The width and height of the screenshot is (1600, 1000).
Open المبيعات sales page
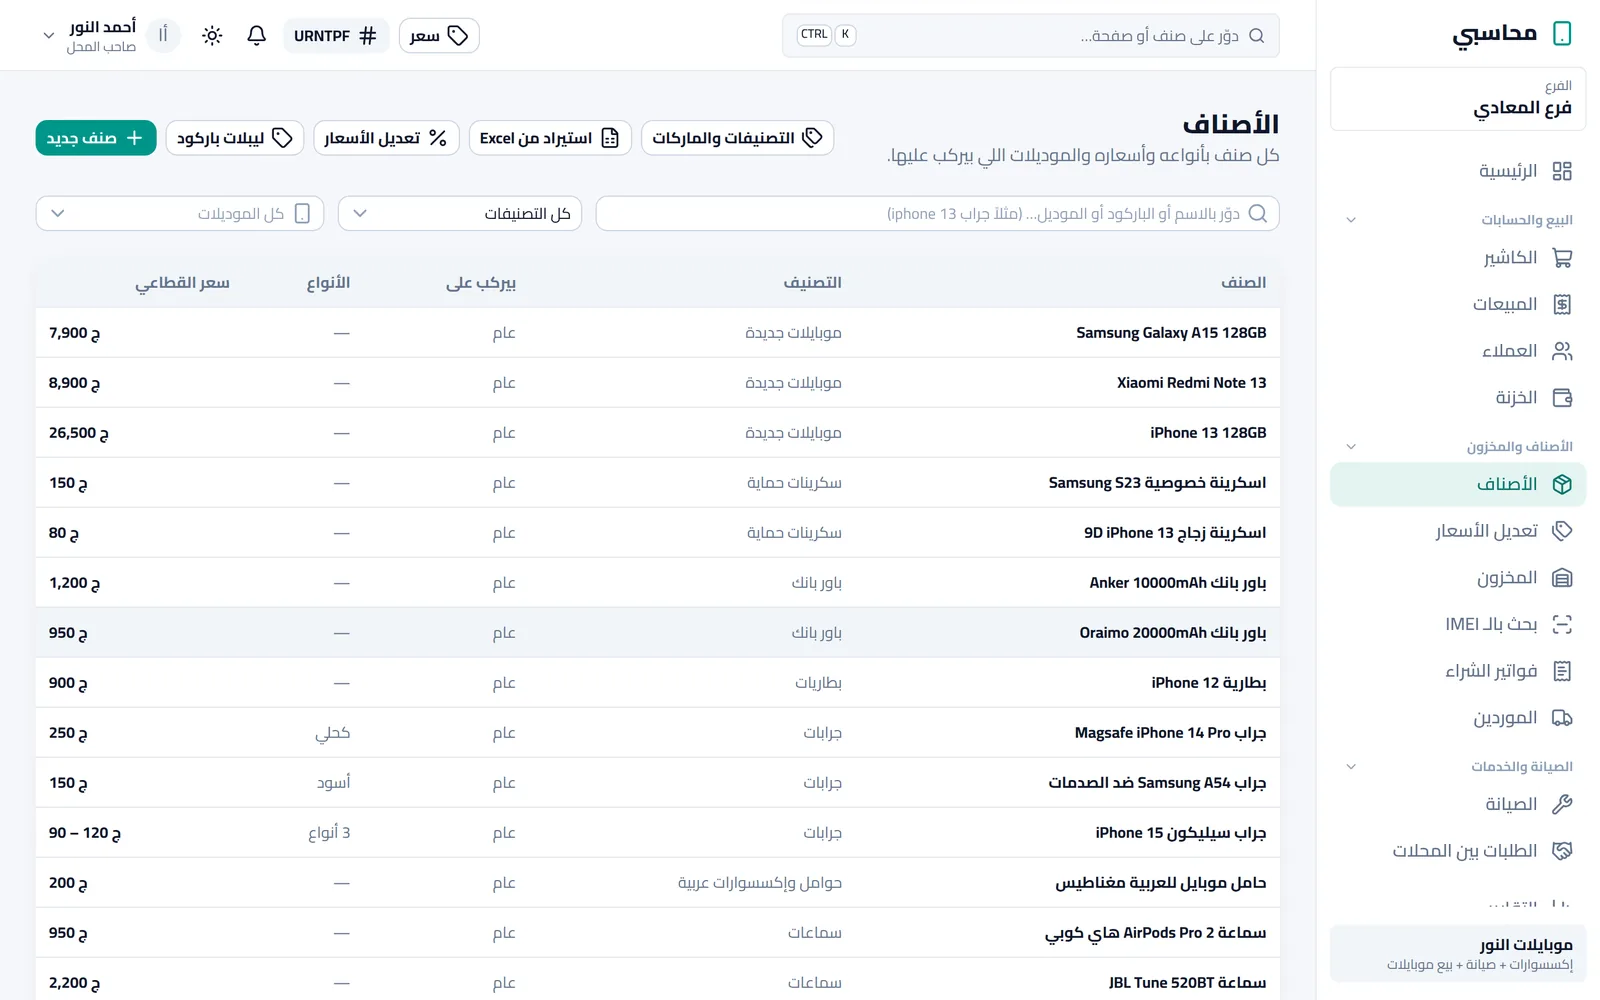pyautogui.click(x=1457, y=304)
